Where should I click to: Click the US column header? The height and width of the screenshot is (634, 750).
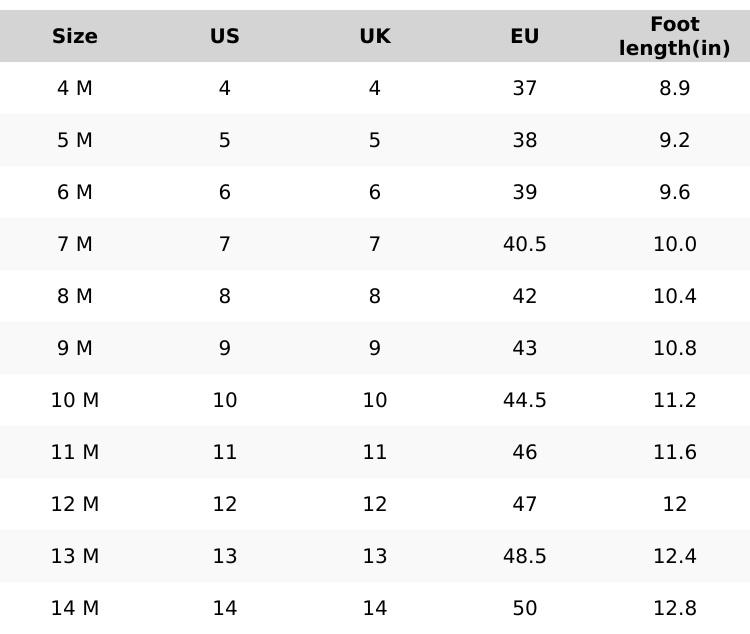tap(225, 37)
